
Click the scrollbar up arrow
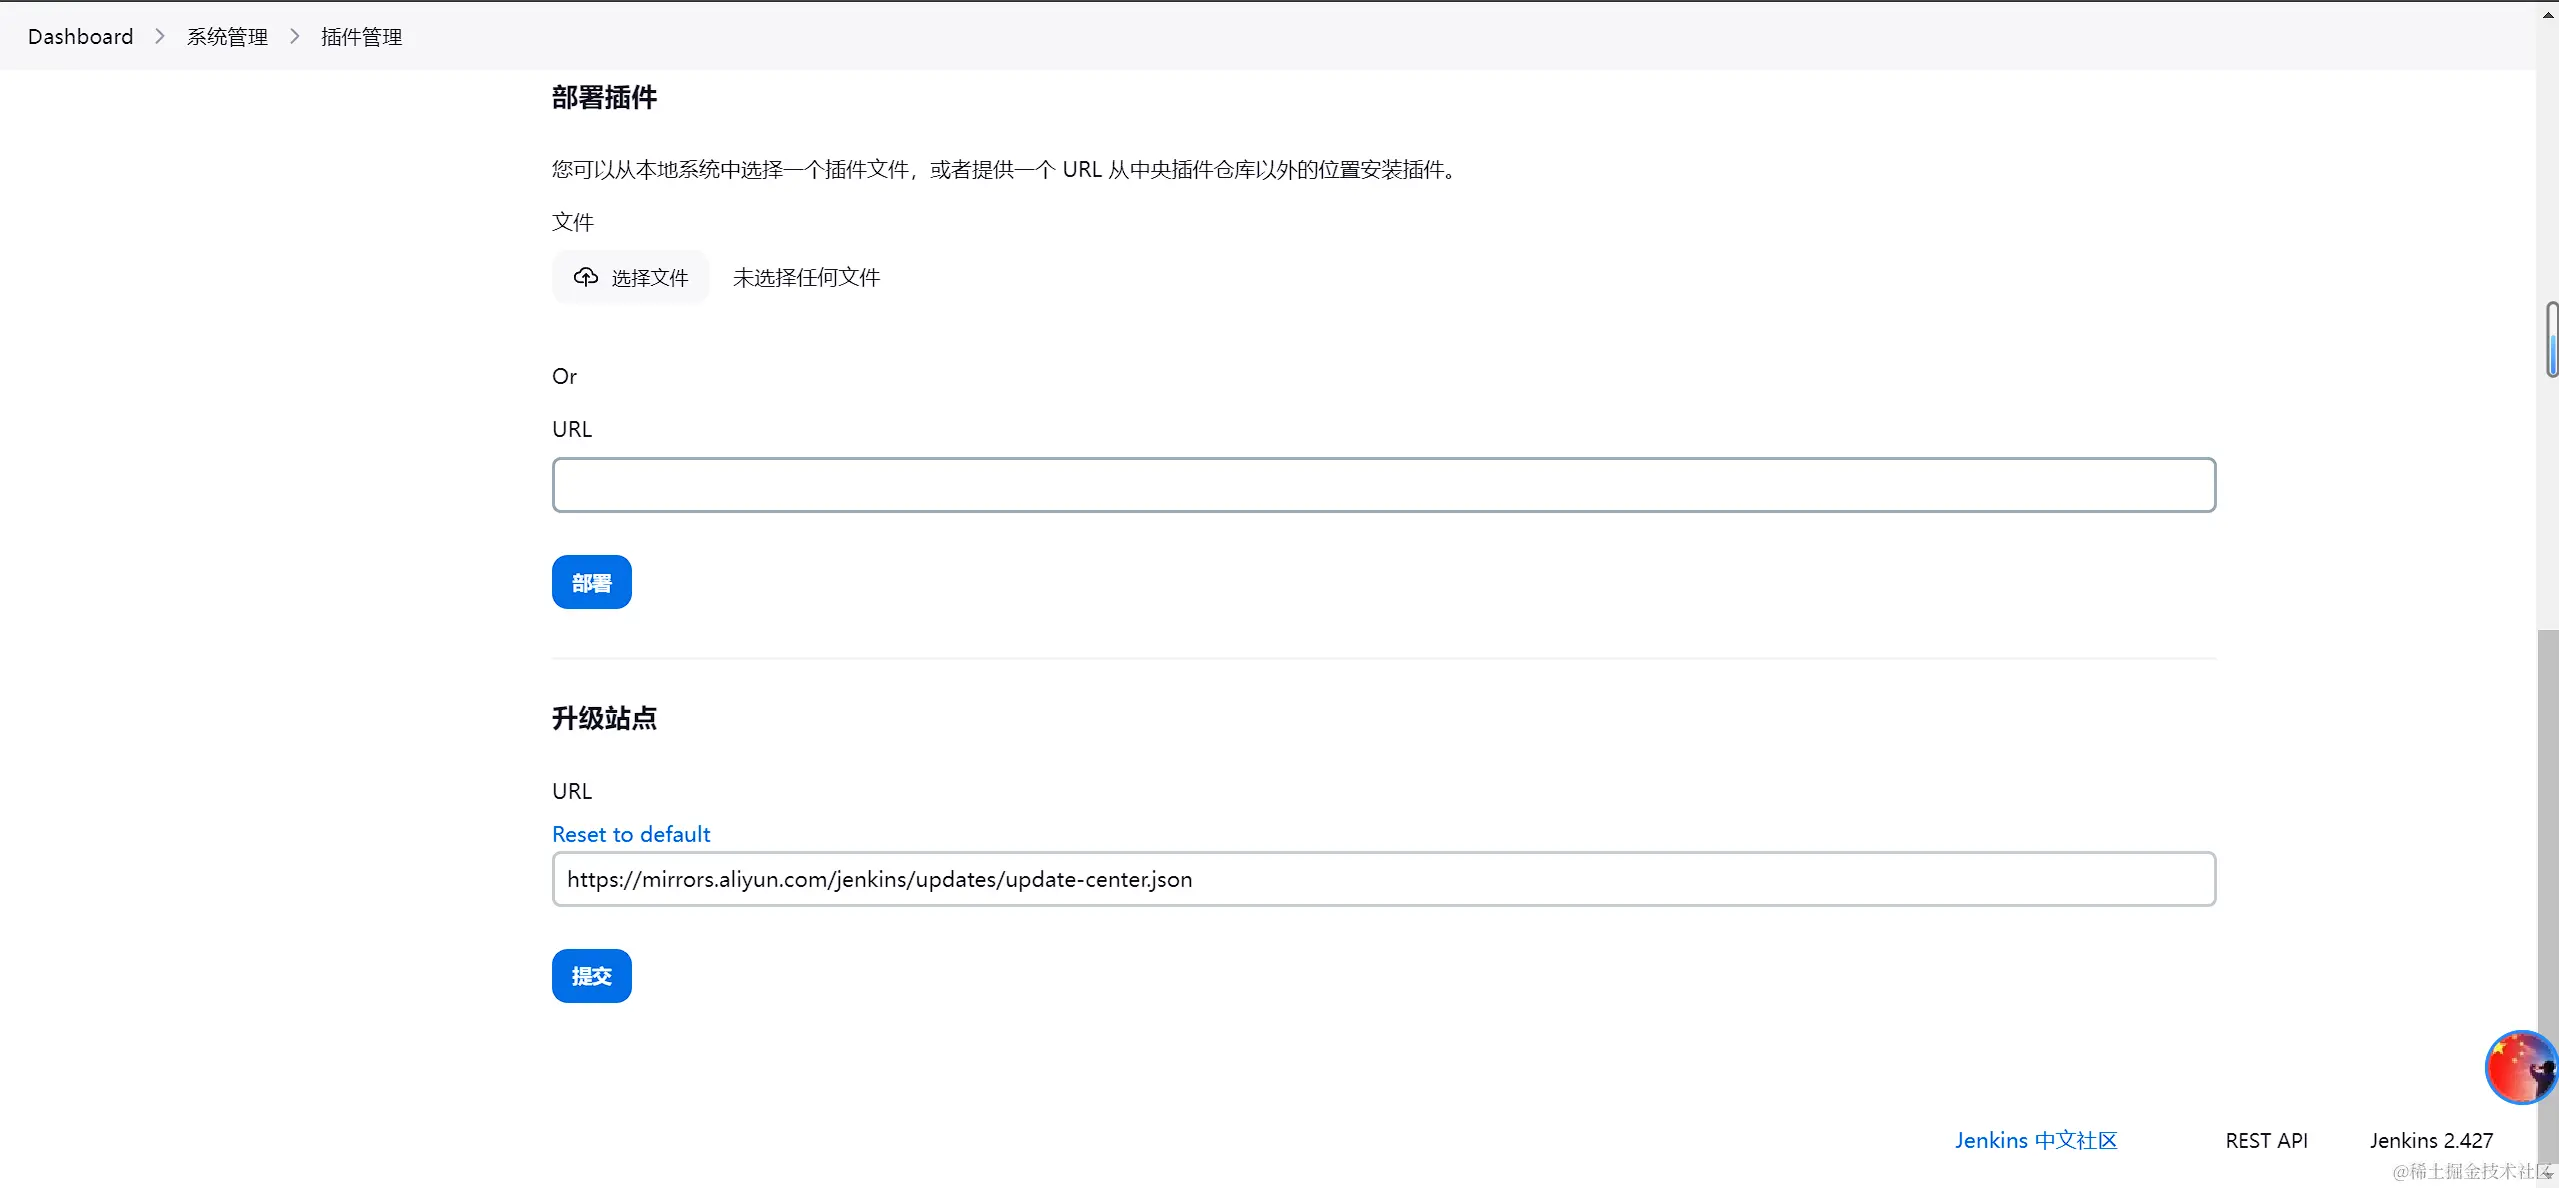click(2548, 14)
